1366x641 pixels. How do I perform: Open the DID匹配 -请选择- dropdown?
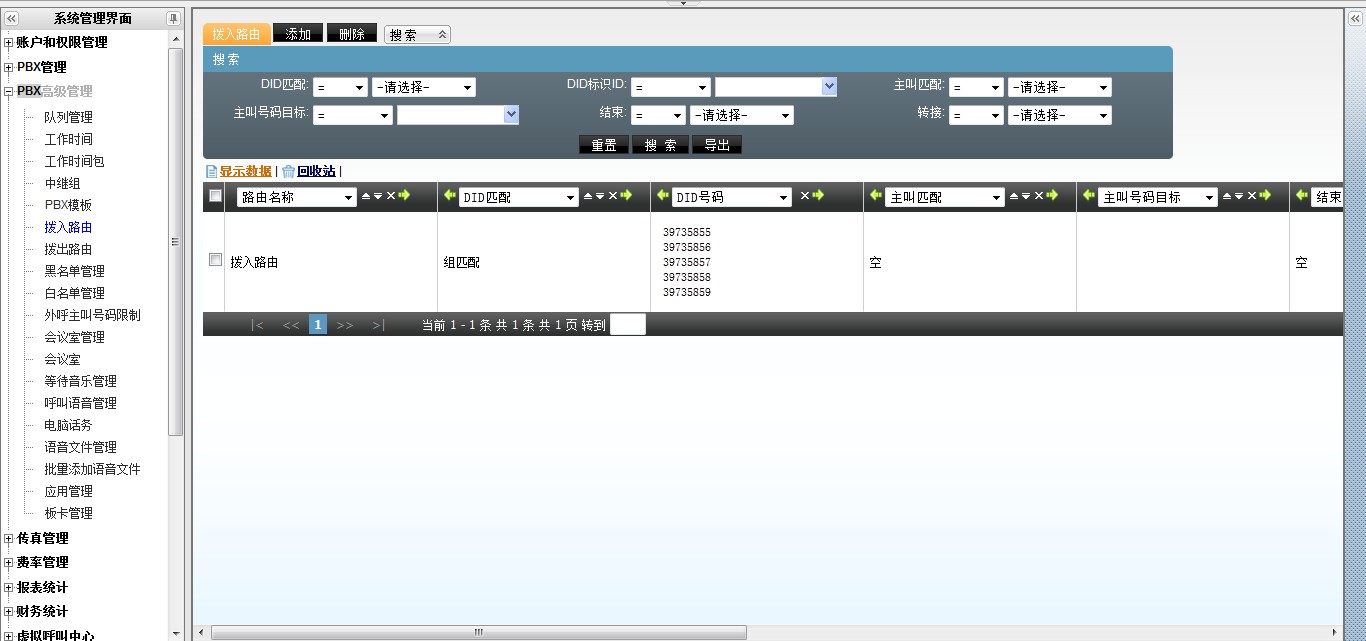(x=423, y=88)
